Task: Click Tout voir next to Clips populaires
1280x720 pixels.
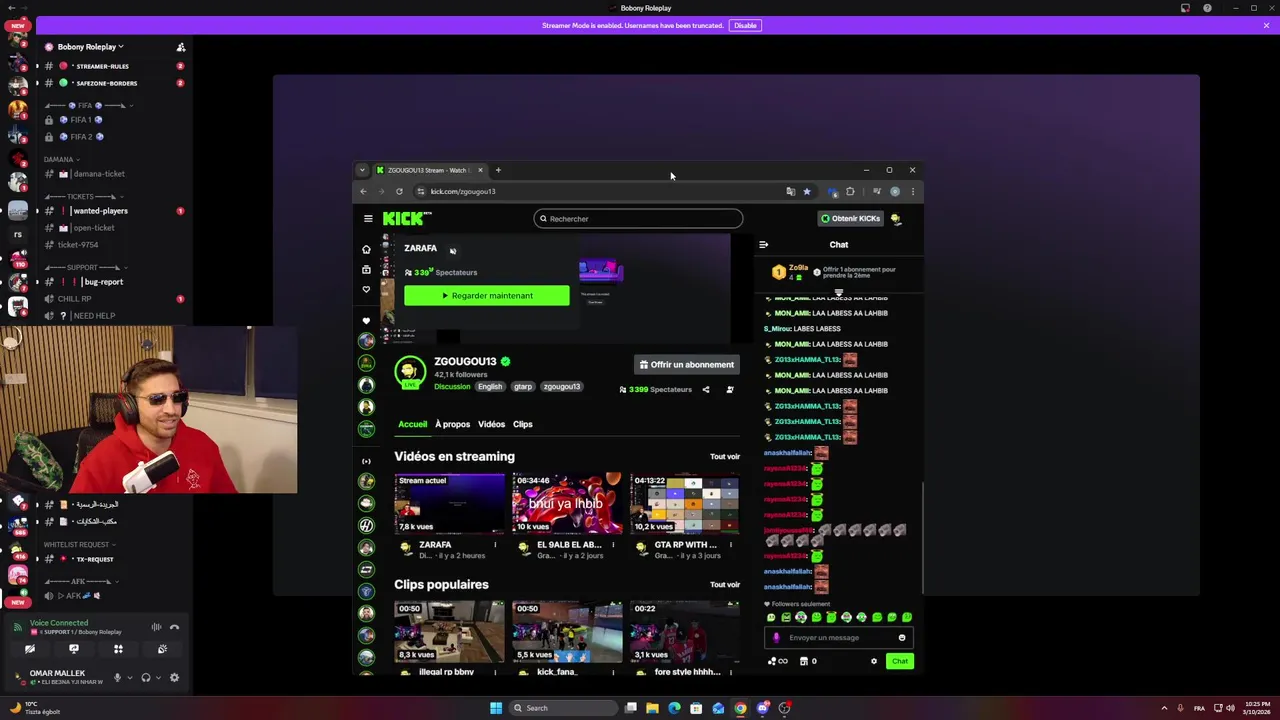Action: tap(725, 585)
